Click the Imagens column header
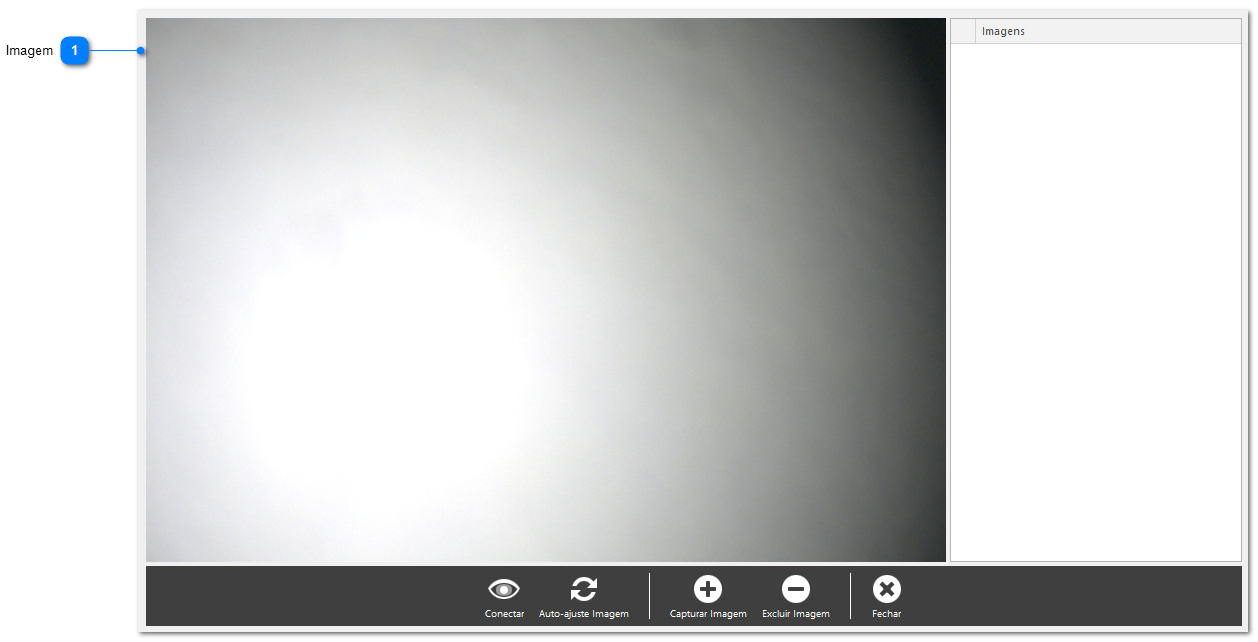 [x=1108, y=31]
